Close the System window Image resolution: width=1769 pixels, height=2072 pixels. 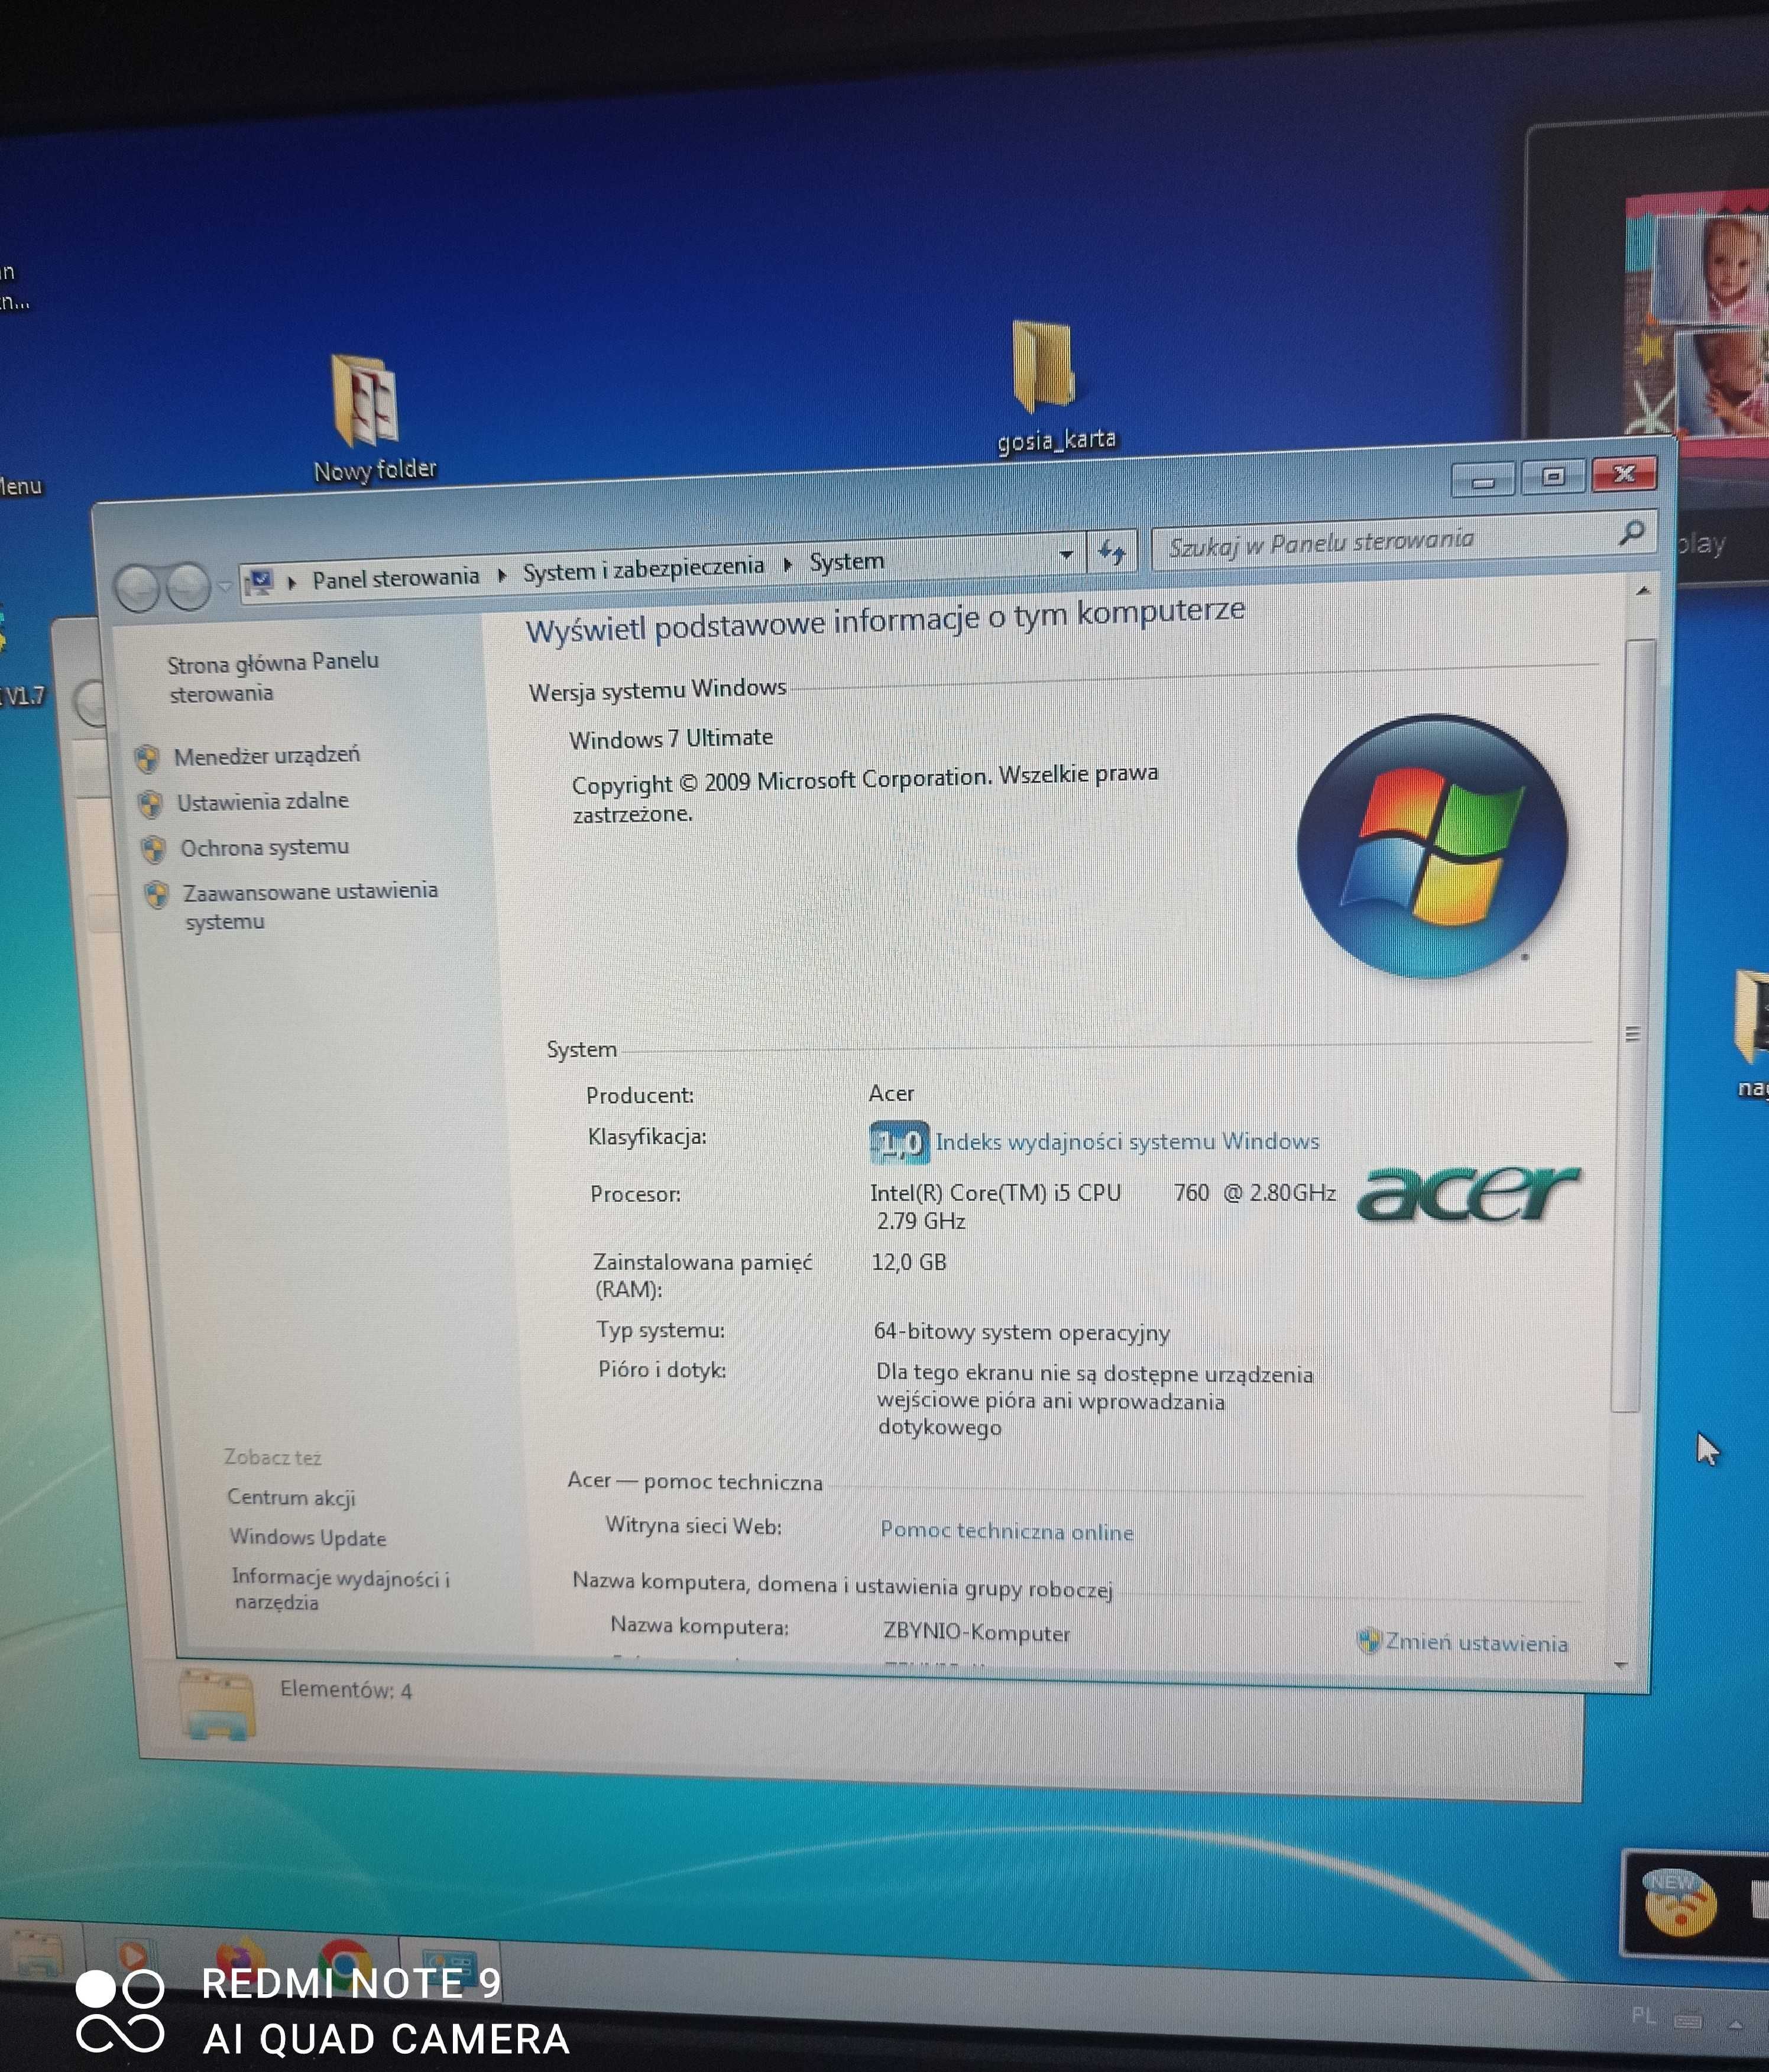coord(1624,473)
